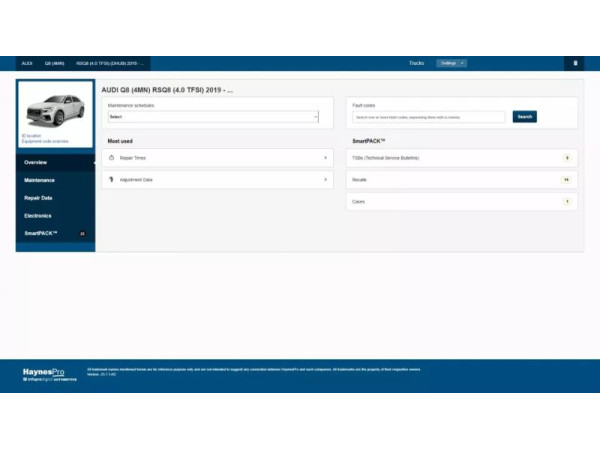
Task: Click the Adjustment Data wrench icon
Action: pyautogui.click(x=111, y=180)
